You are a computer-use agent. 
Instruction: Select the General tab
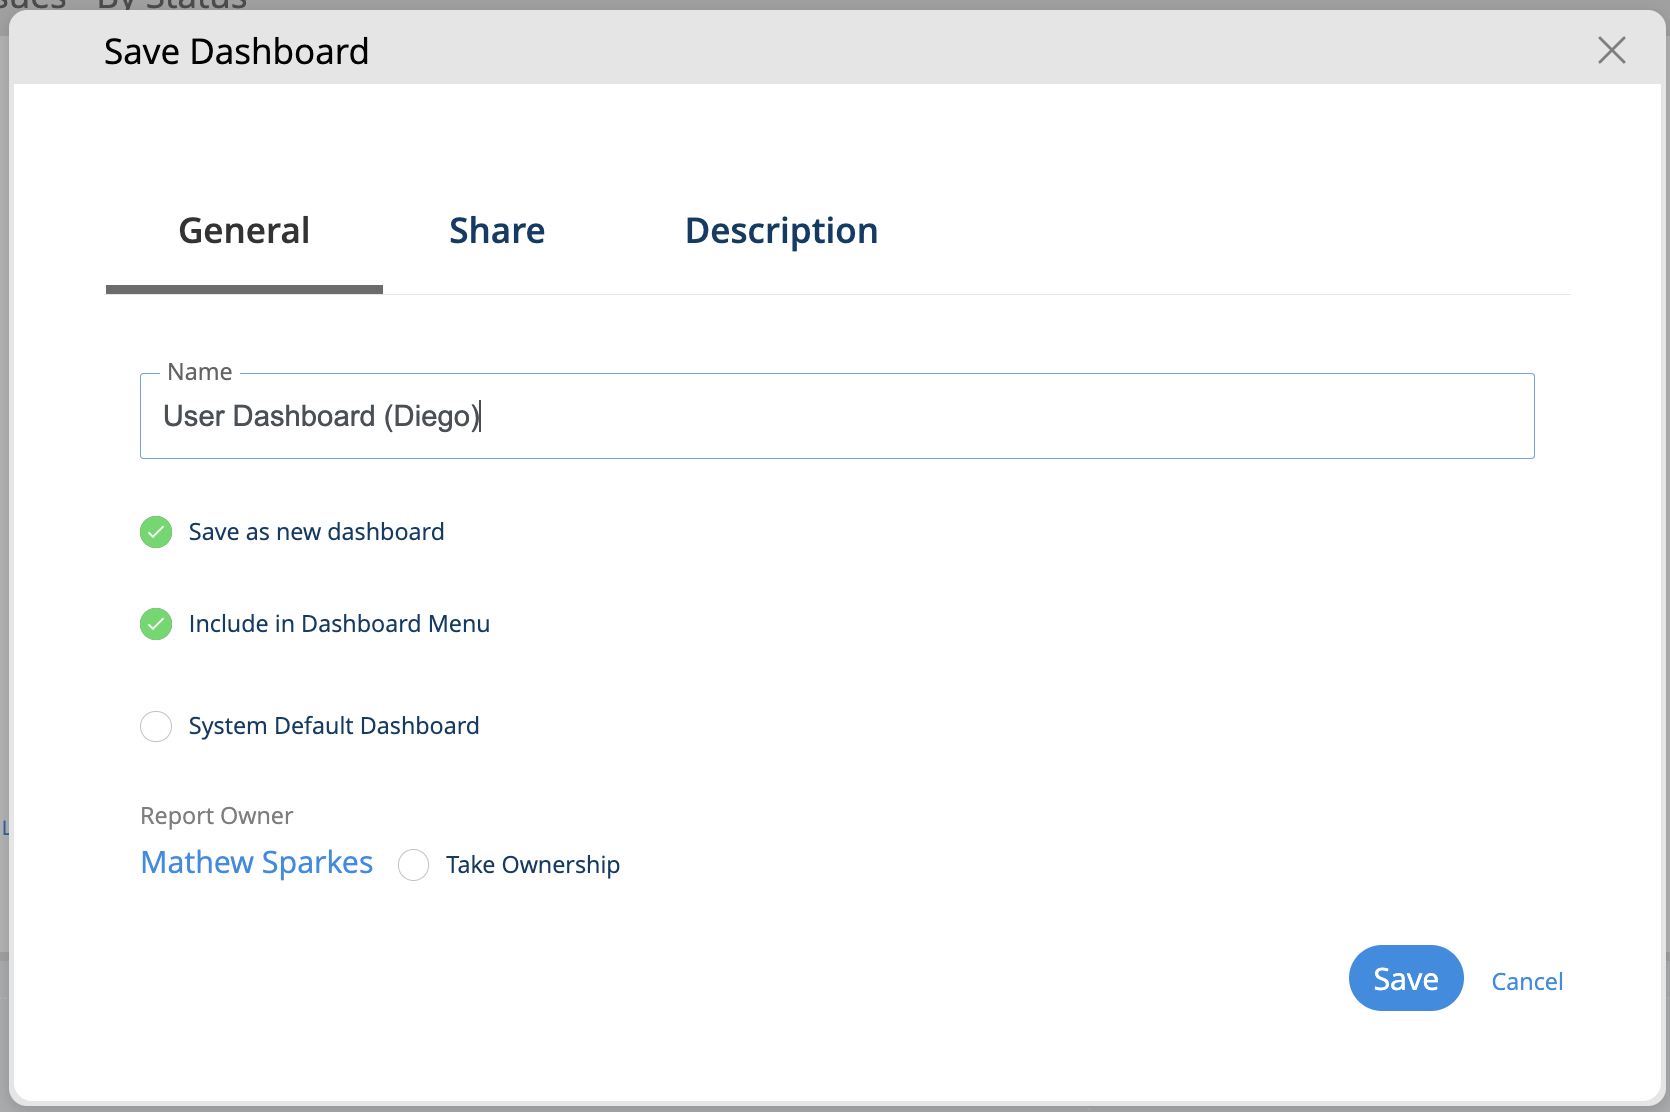pyautogui.click(x=243, y=230)
